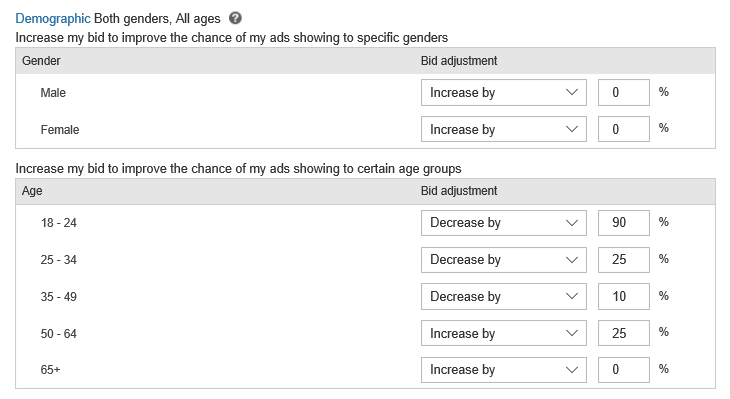Click the Age column header
This screenshot has height=399, width=730.
32,191
